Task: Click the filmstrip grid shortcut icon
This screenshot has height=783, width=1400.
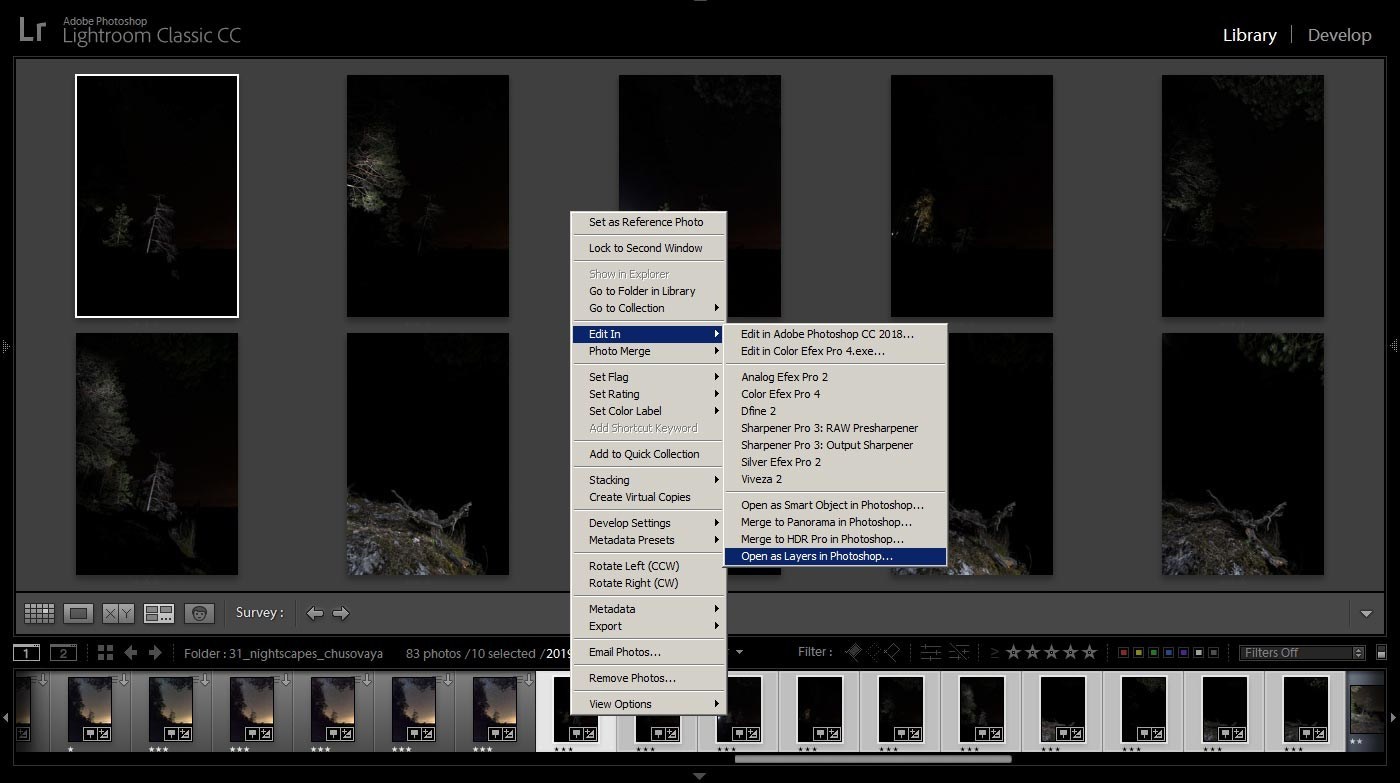Action: click(x=105, y=653)
